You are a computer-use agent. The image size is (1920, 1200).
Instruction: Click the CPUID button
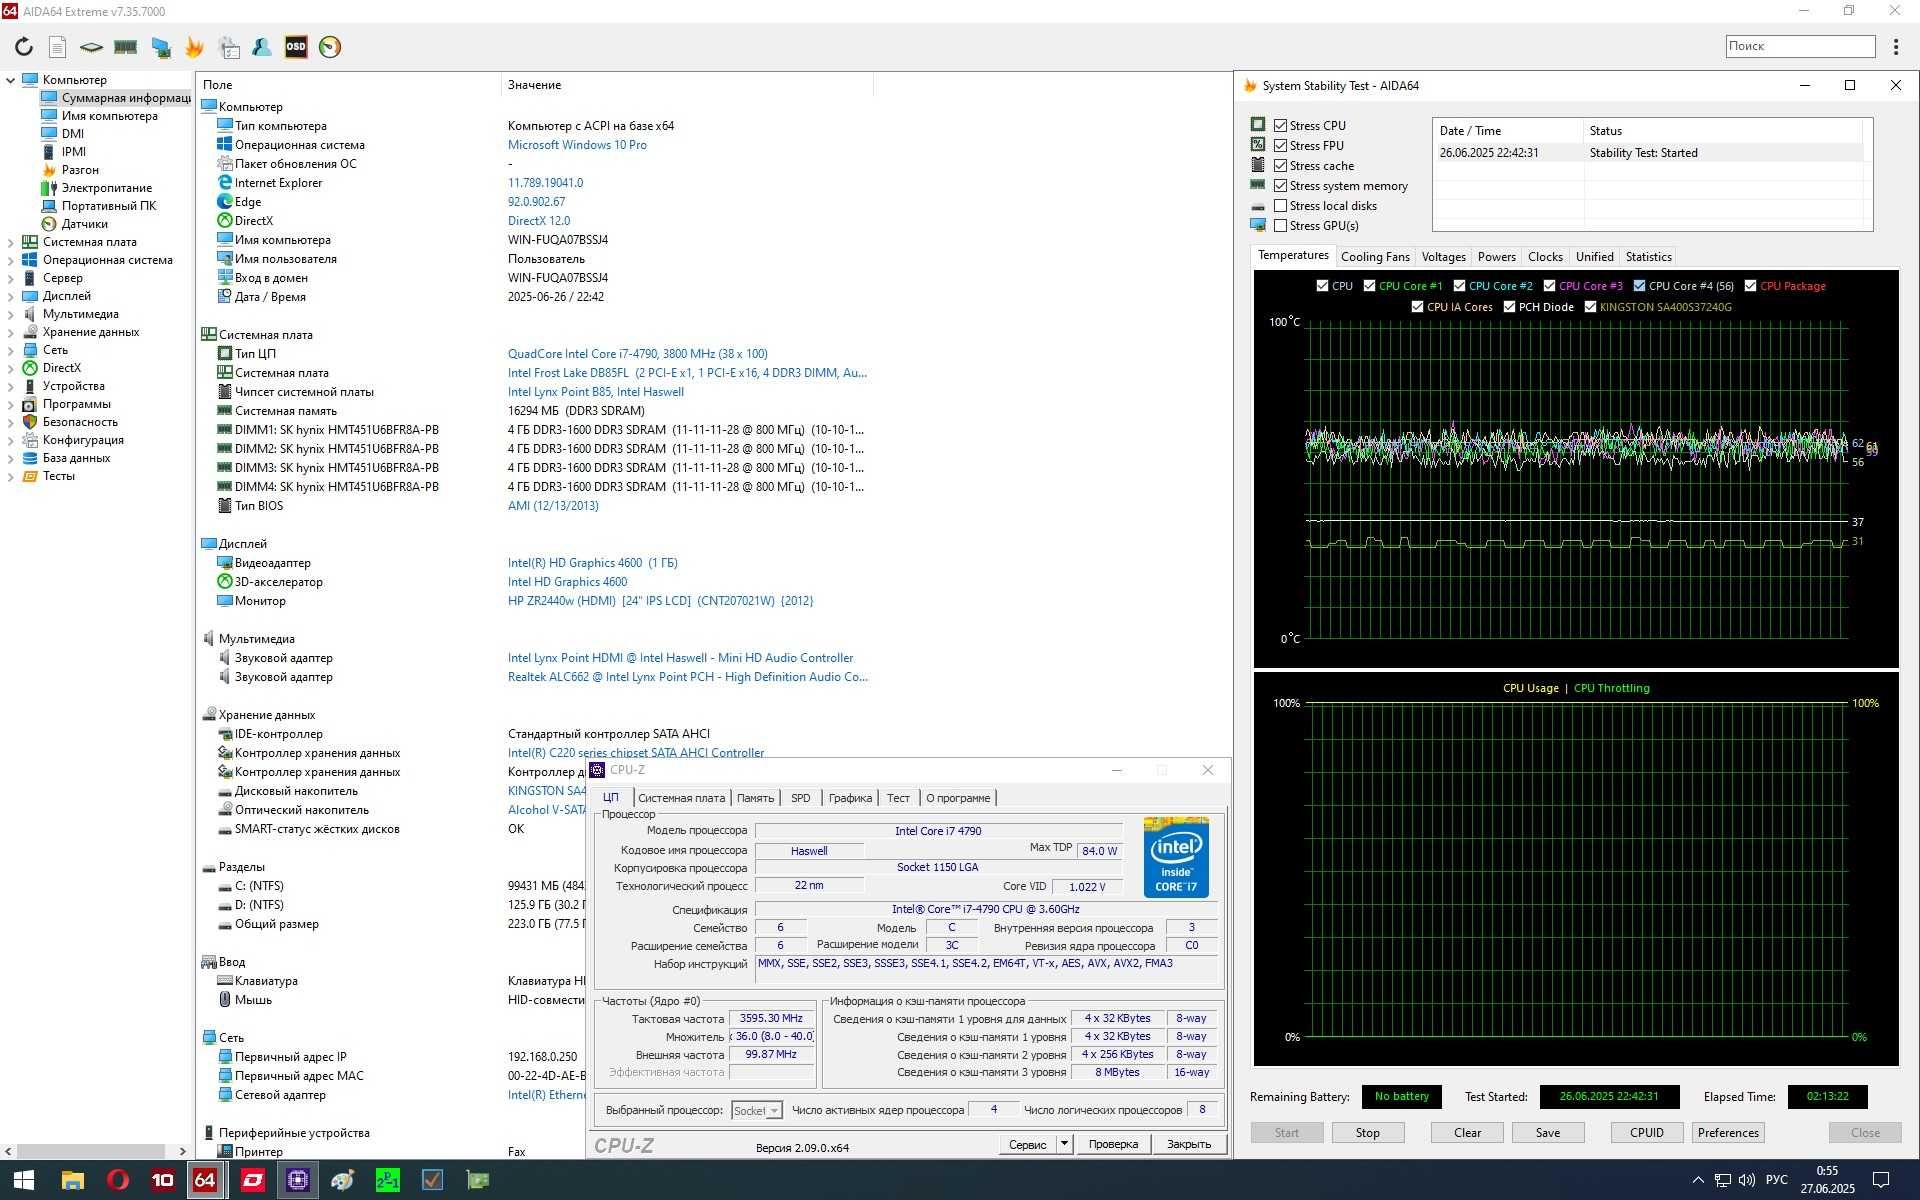click(x=1647, y=1133)
